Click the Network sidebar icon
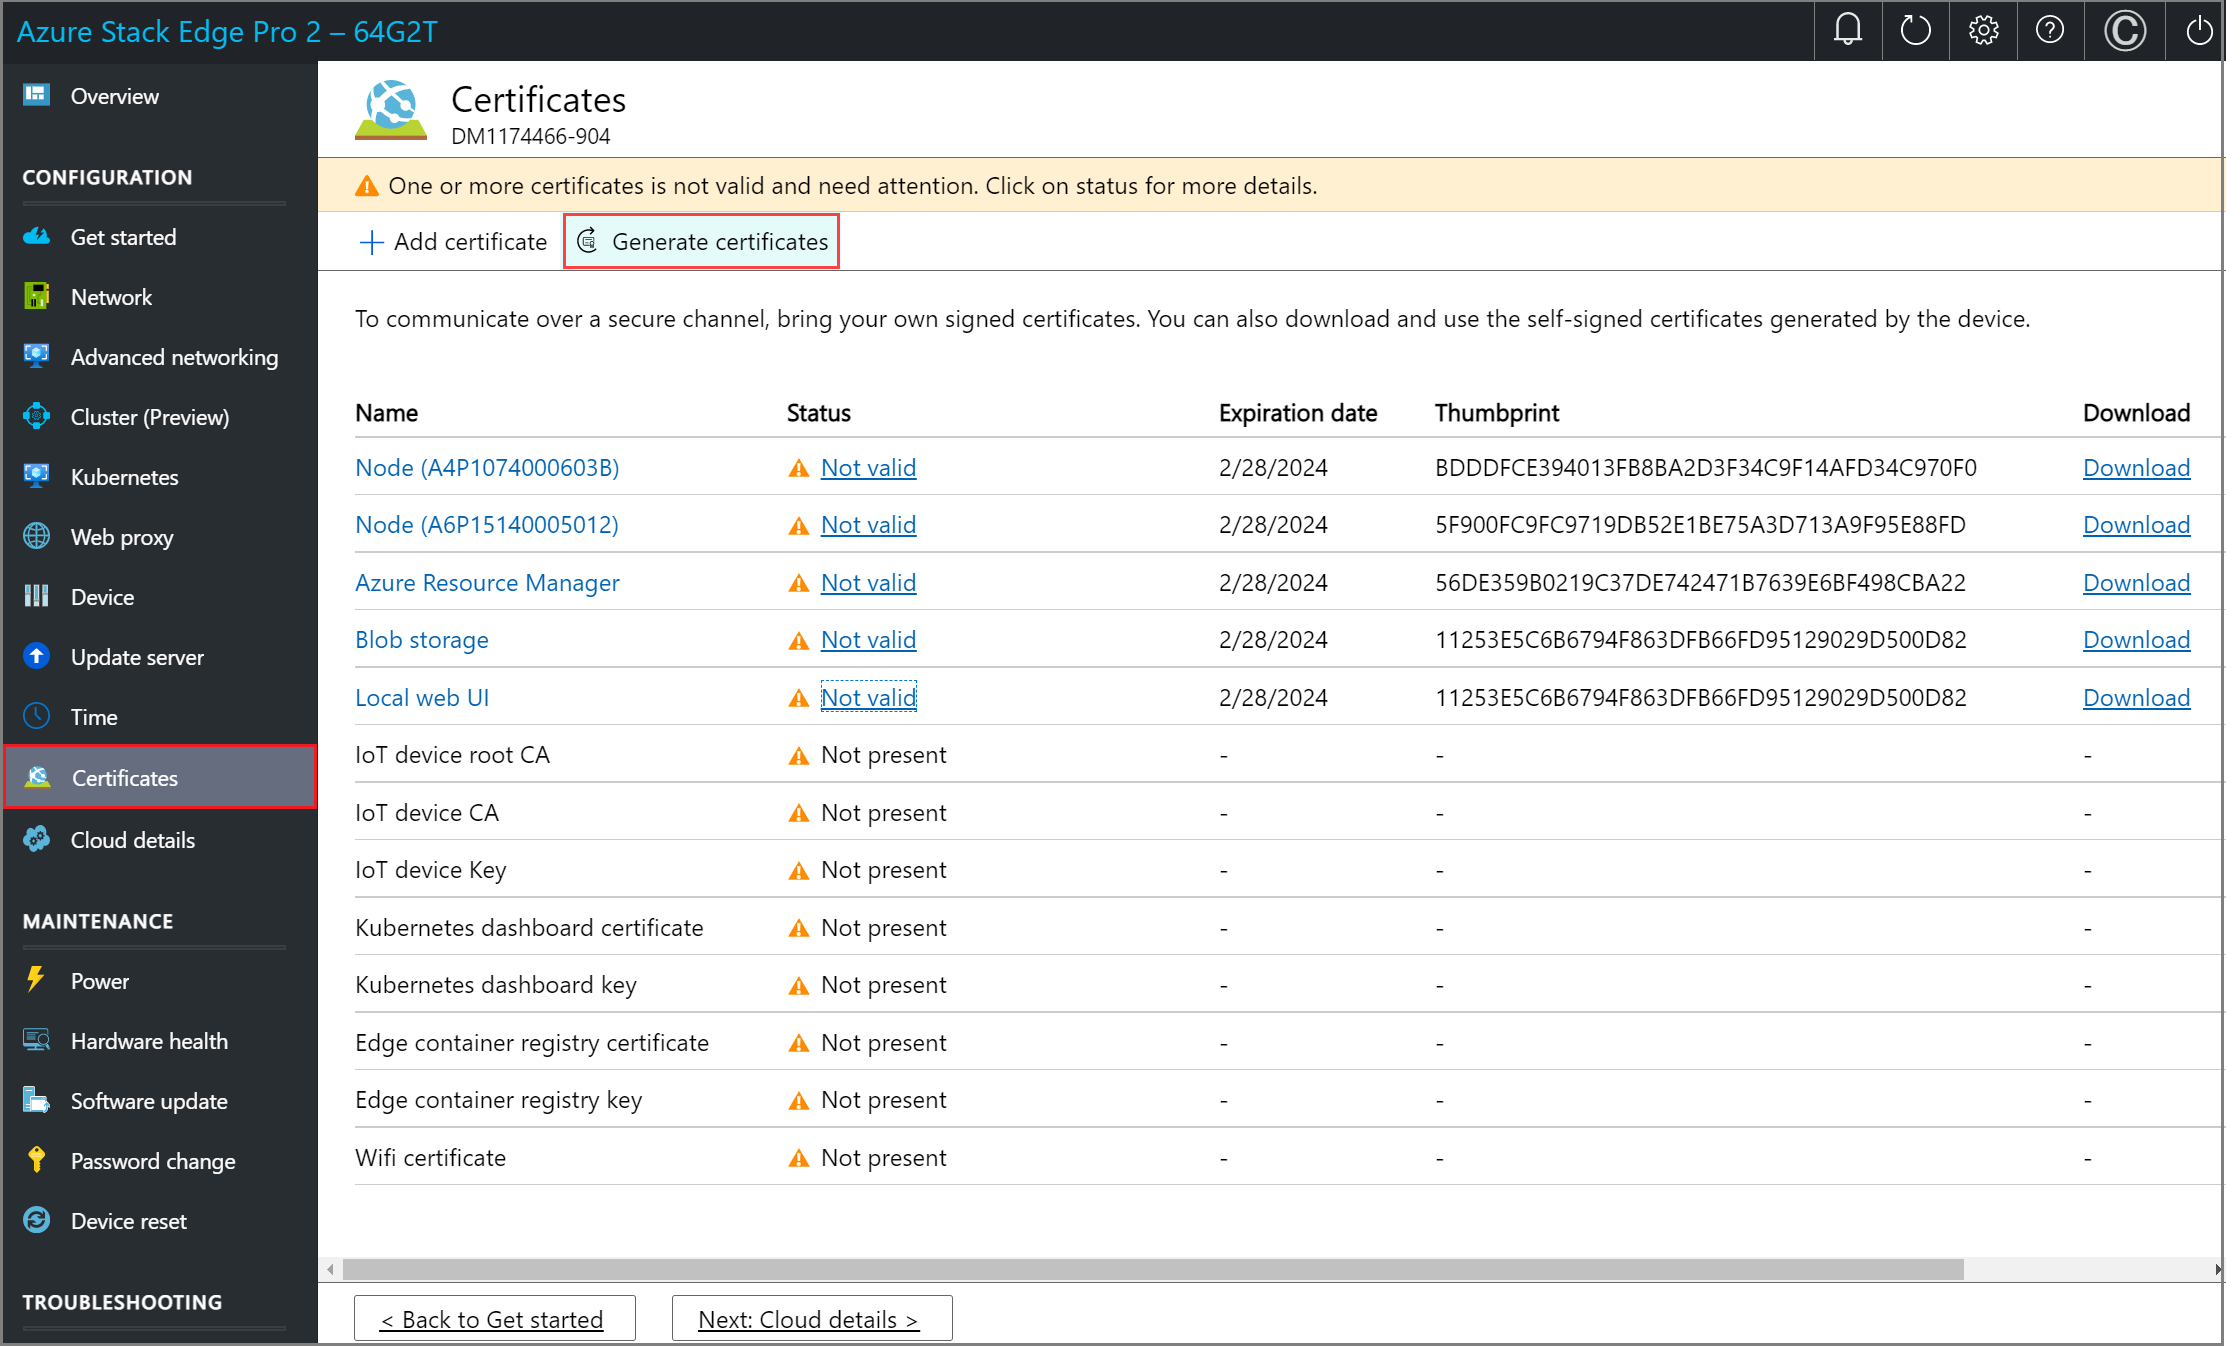The height and width of the screenshot is (1346, 2226). click(38, 296)
